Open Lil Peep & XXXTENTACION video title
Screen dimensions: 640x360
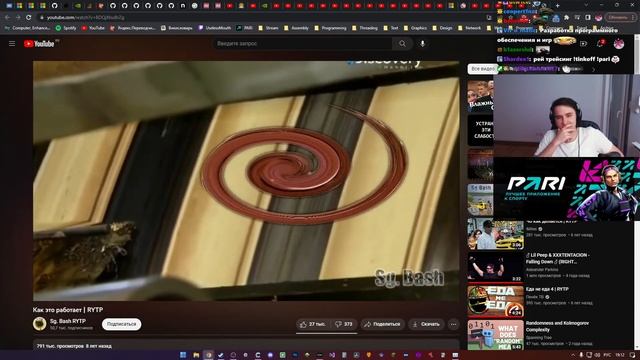558,258
